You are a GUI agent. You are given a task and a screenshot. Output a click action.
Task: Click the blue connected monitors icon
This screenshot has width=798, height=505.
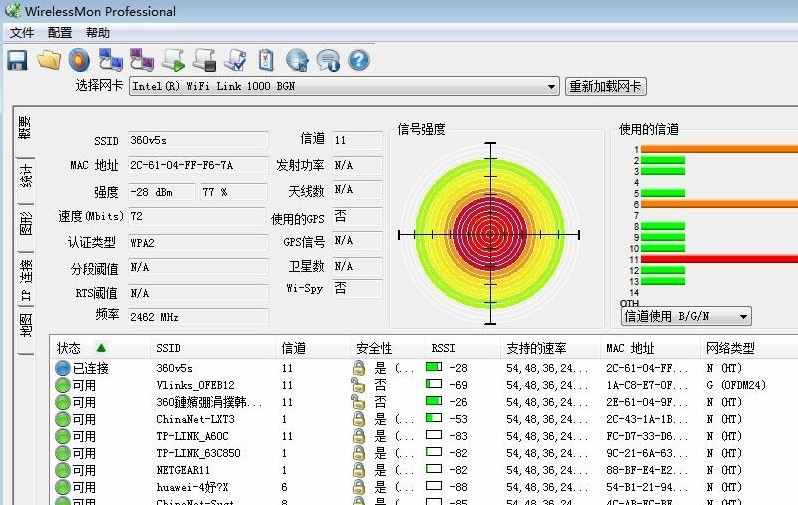pos(110,60)
